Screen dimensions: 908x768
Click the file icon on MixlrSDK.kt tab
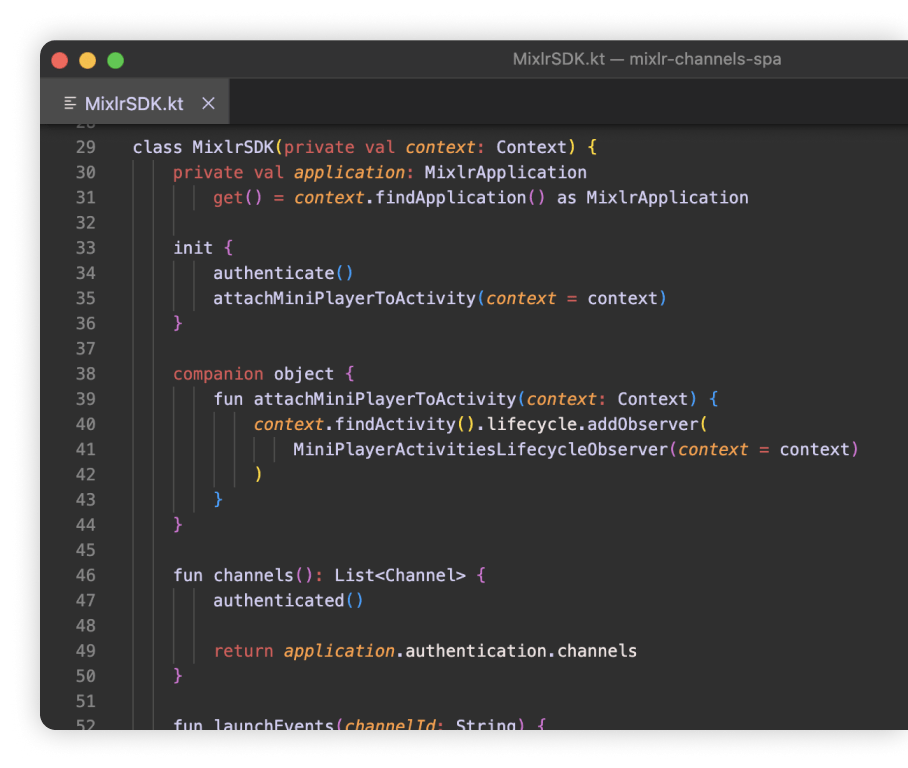coord(70,104)
